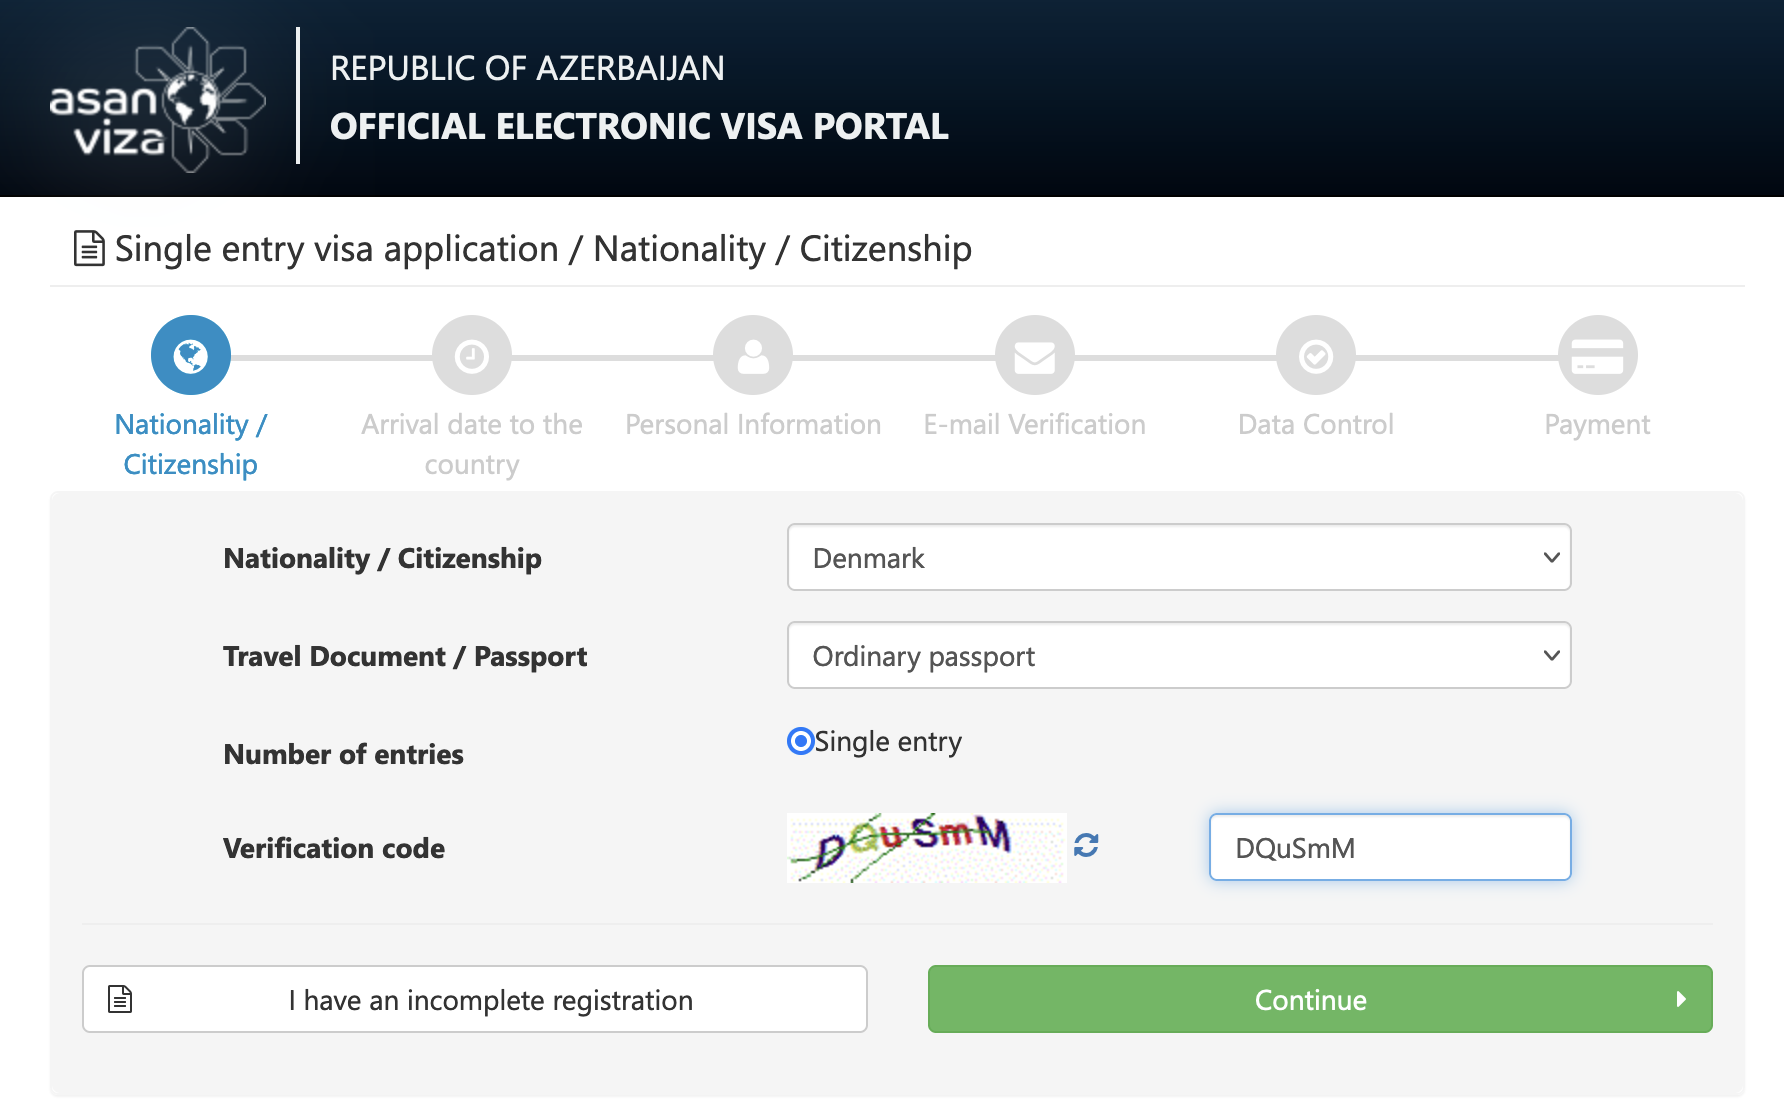Click the Arrival date clock step icon
The image size is (1784, 1120).
click(x=471, y=355)
